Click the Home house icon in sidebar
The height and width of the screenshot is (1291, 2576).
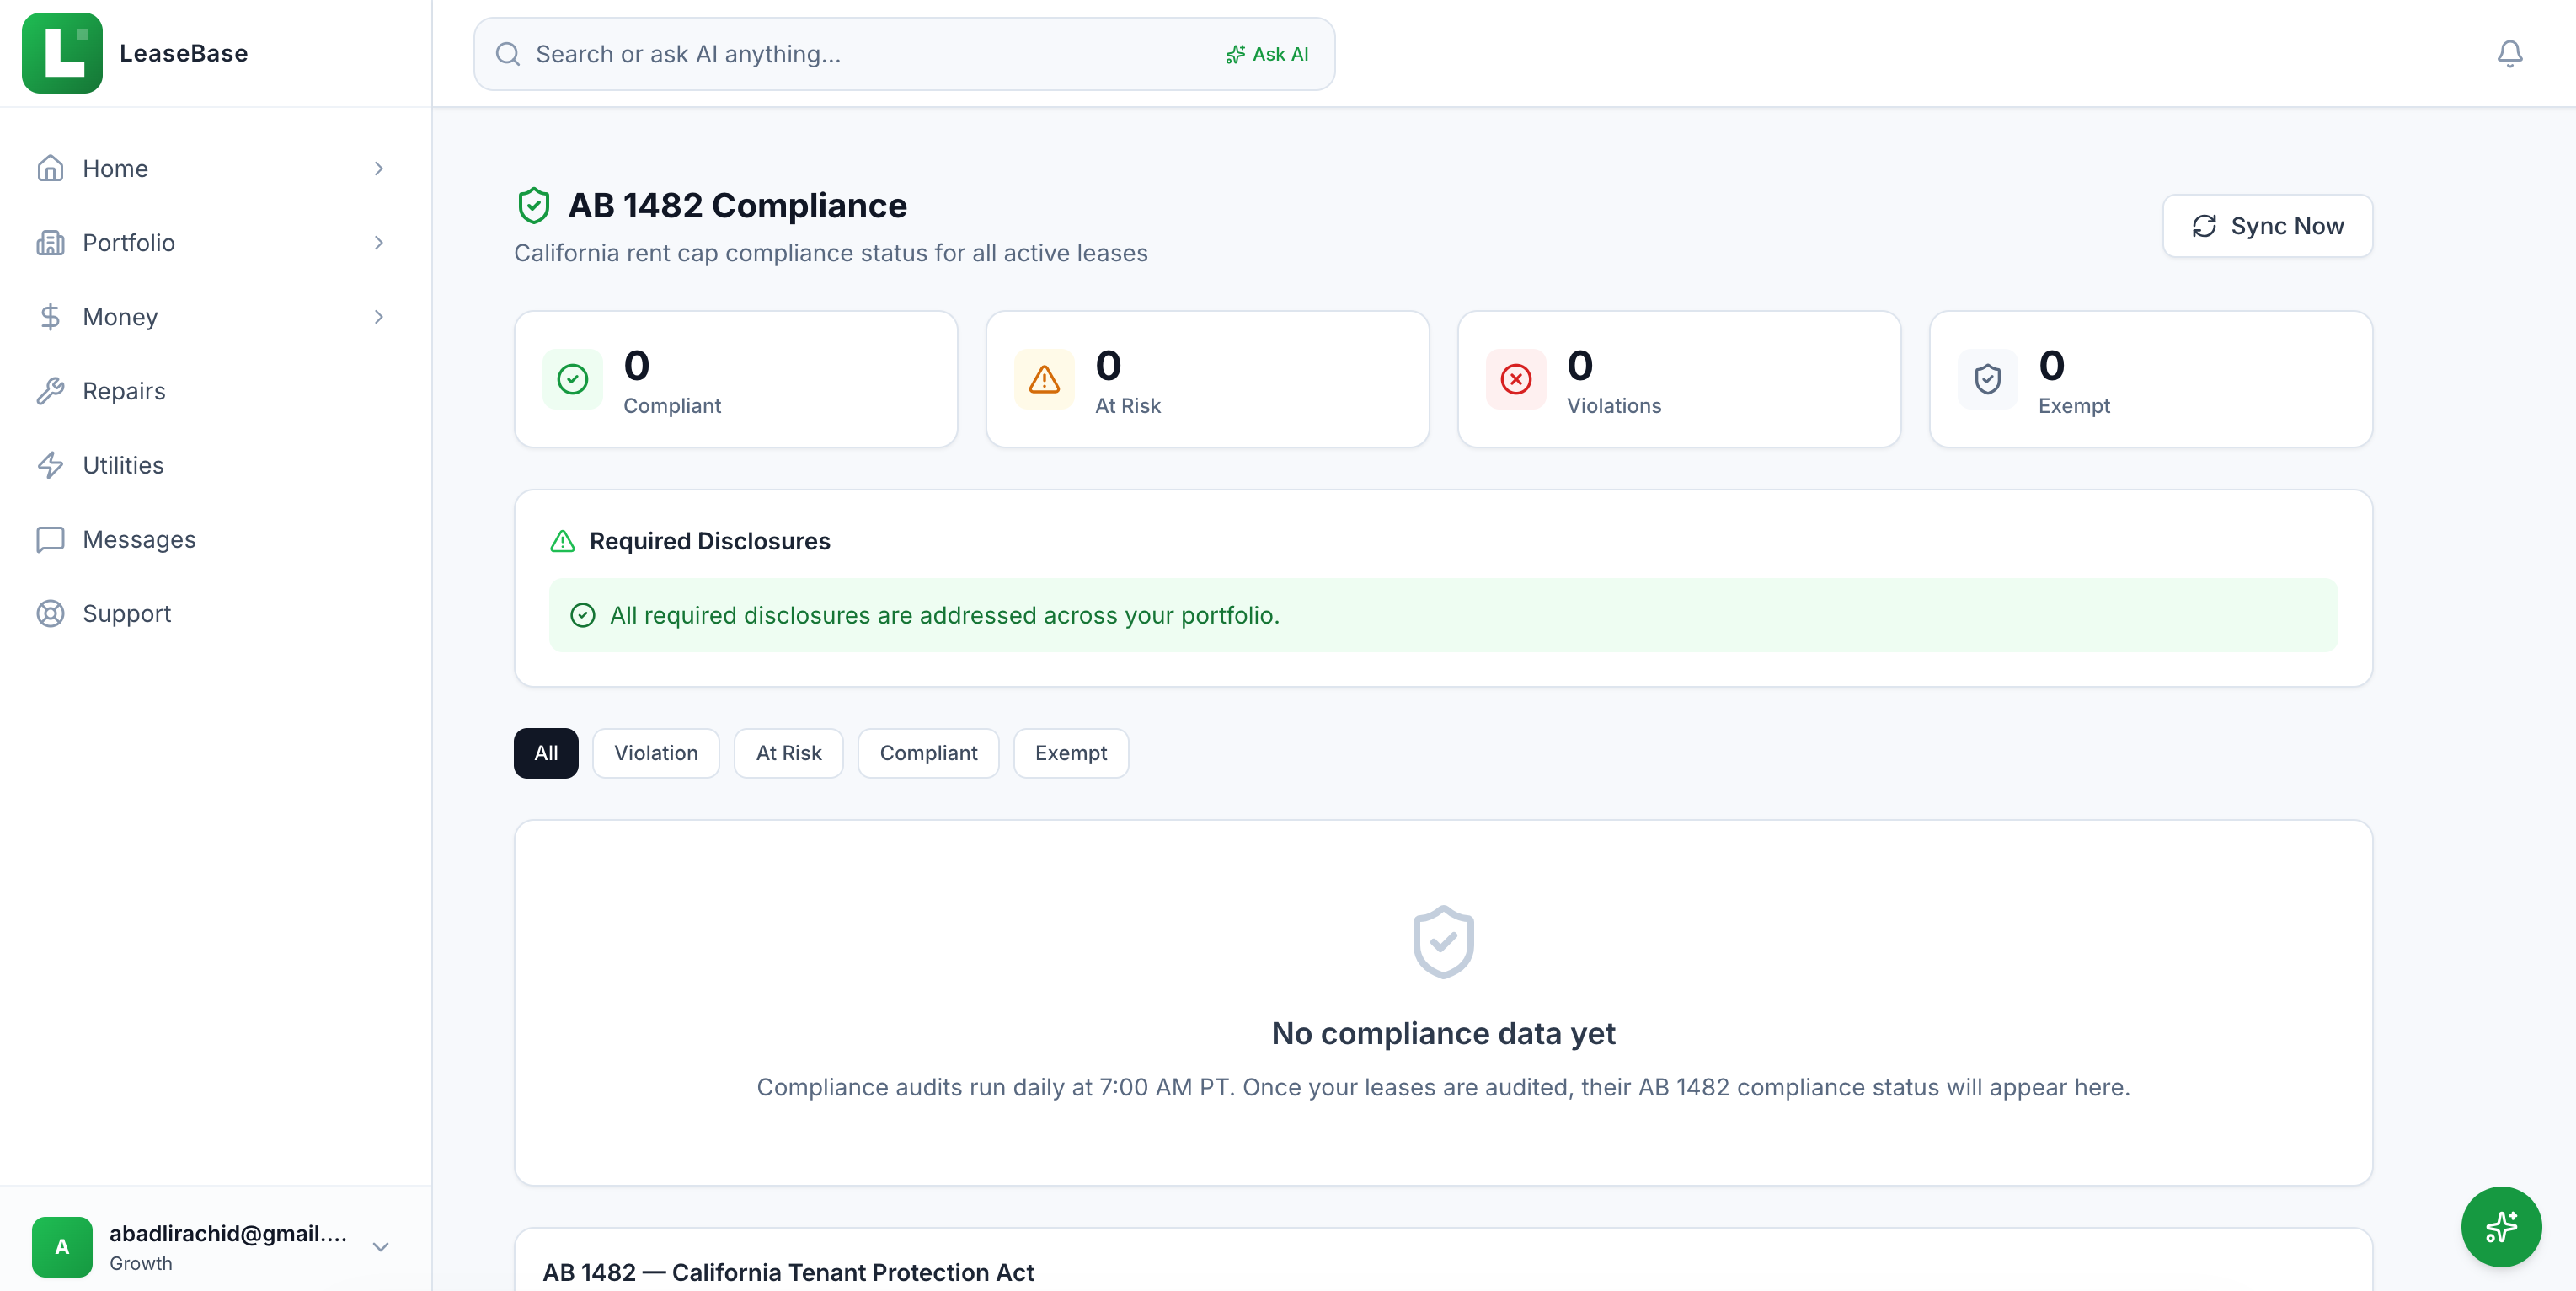pyautogui.click(x=50, y=168)
